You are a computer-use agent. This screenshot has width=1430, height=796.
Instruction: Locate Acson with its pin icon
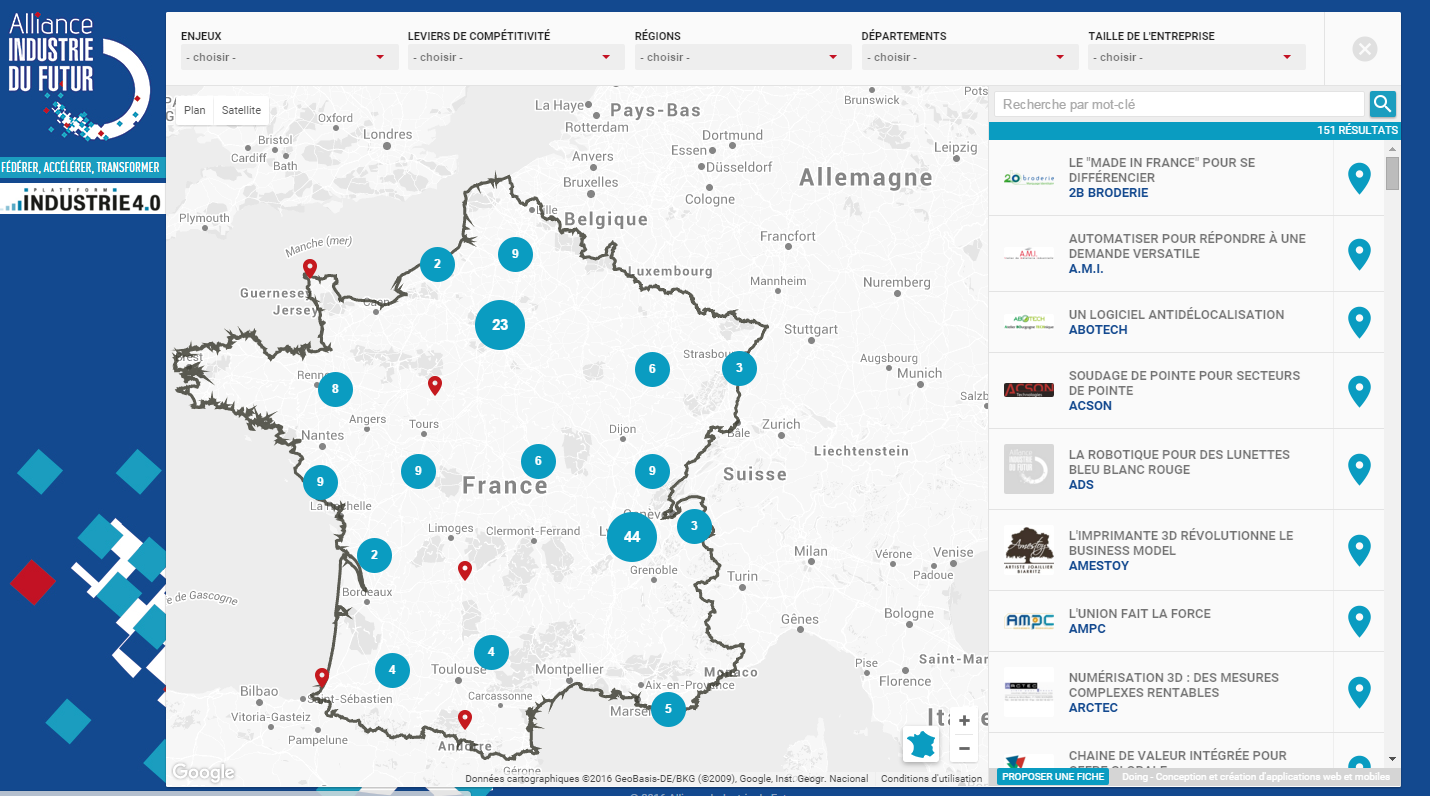pos(1359,391)
